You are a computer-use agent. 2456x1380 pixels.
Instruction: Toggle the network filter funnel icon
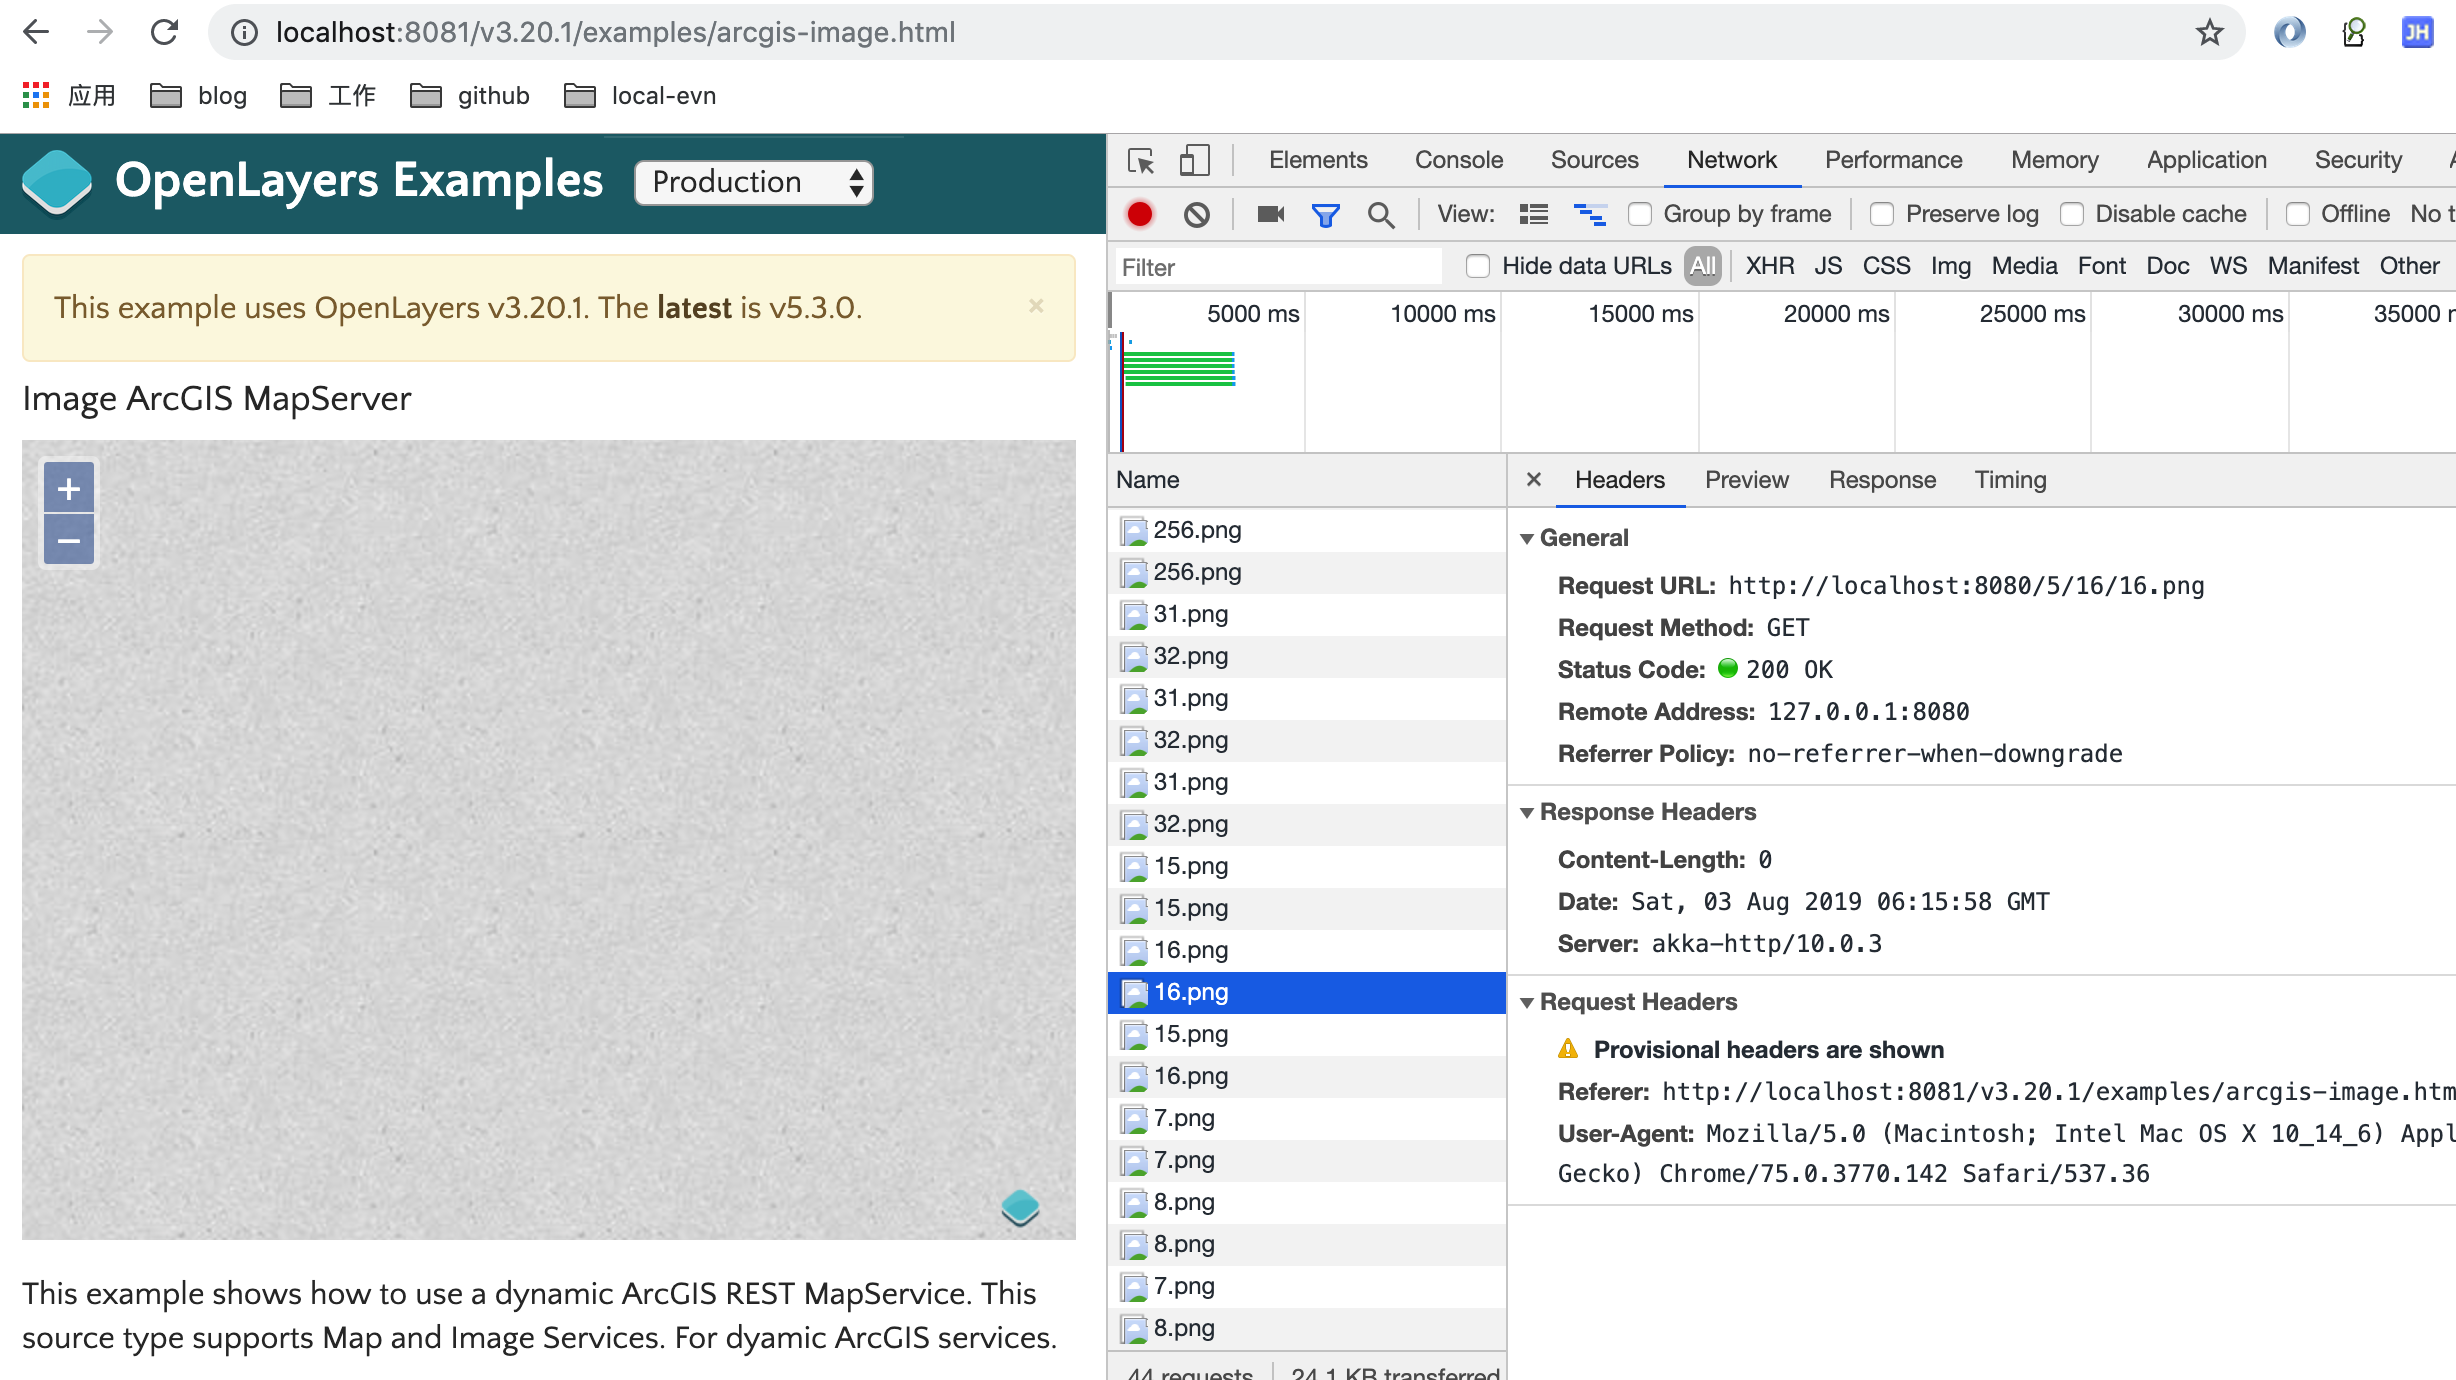(x=1325, y=214)
